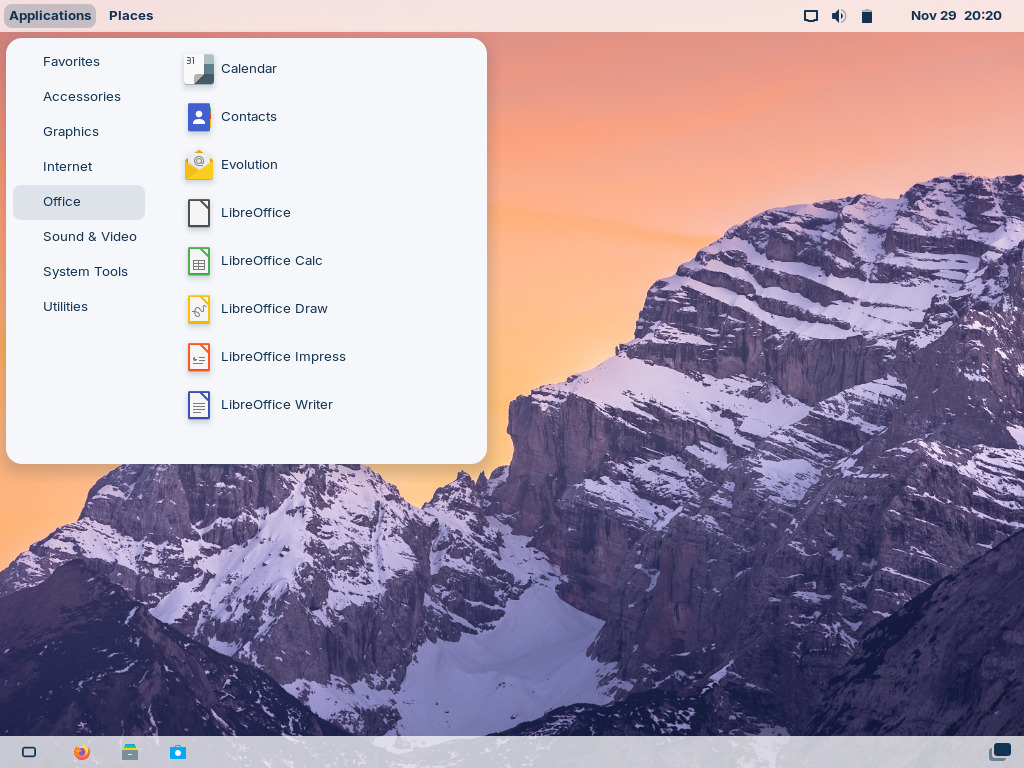Launch Evolution mail client
The width and height of the screenshot is (1024, 768).
point(249,165)
